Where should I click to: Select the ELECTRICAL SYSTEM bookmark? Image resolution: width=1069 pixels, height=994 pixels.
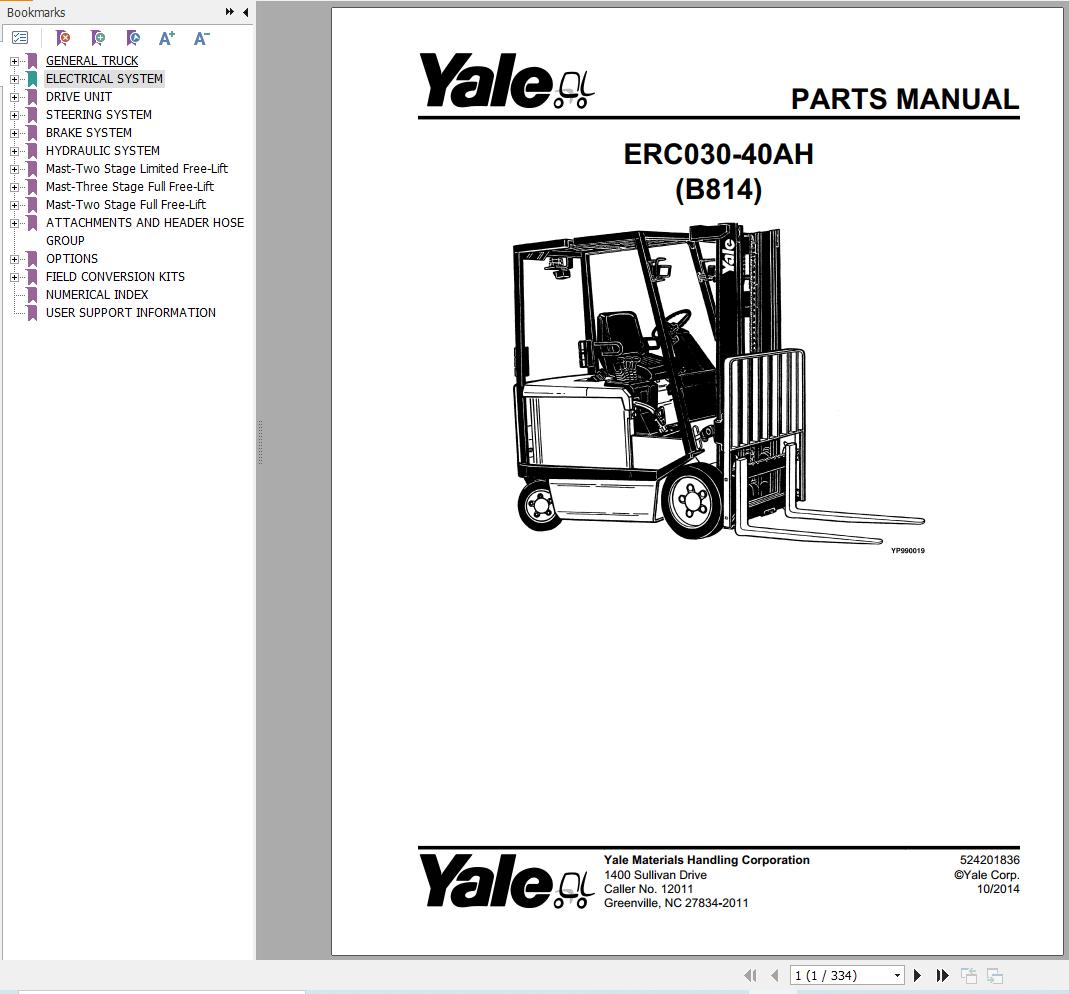point(104,78)
